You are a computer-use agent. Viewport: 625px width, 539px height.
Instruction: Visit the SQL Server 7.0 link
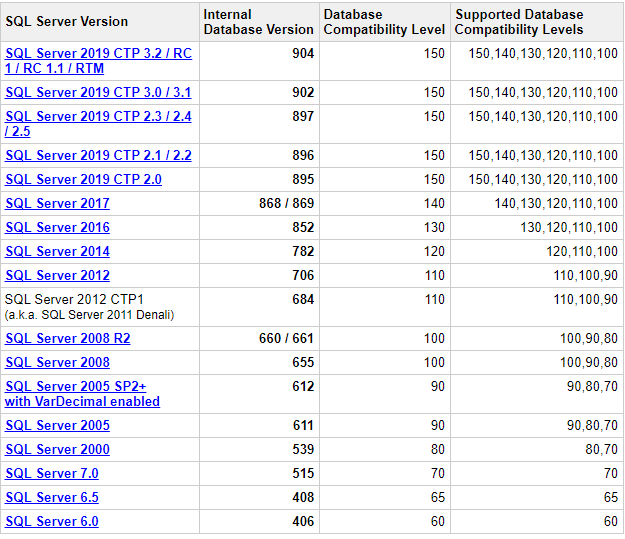[x=52, y=473]
